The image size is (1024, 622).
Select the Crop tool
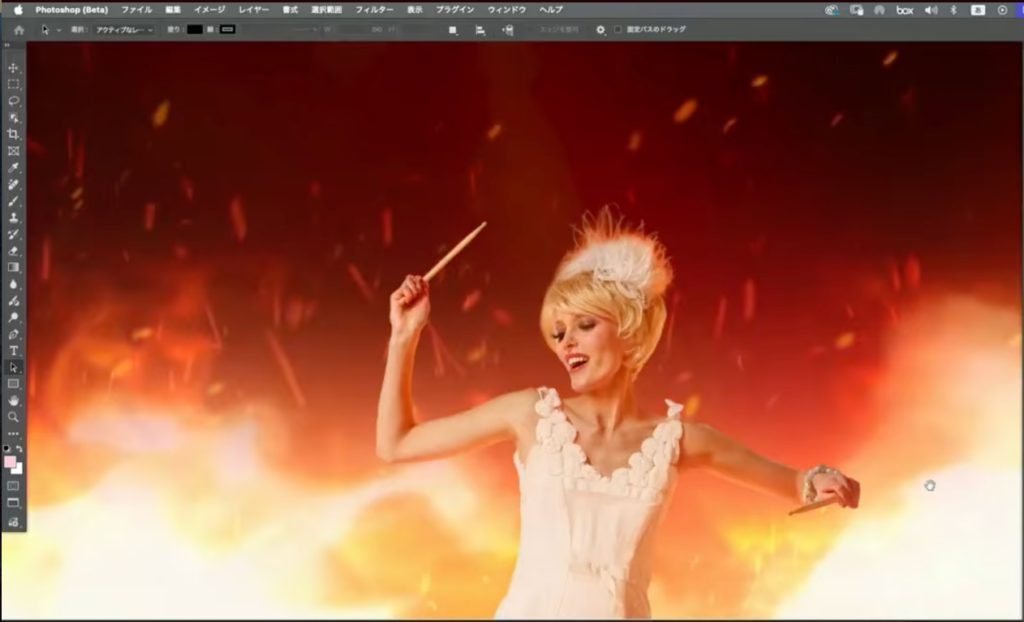point(13,134)
